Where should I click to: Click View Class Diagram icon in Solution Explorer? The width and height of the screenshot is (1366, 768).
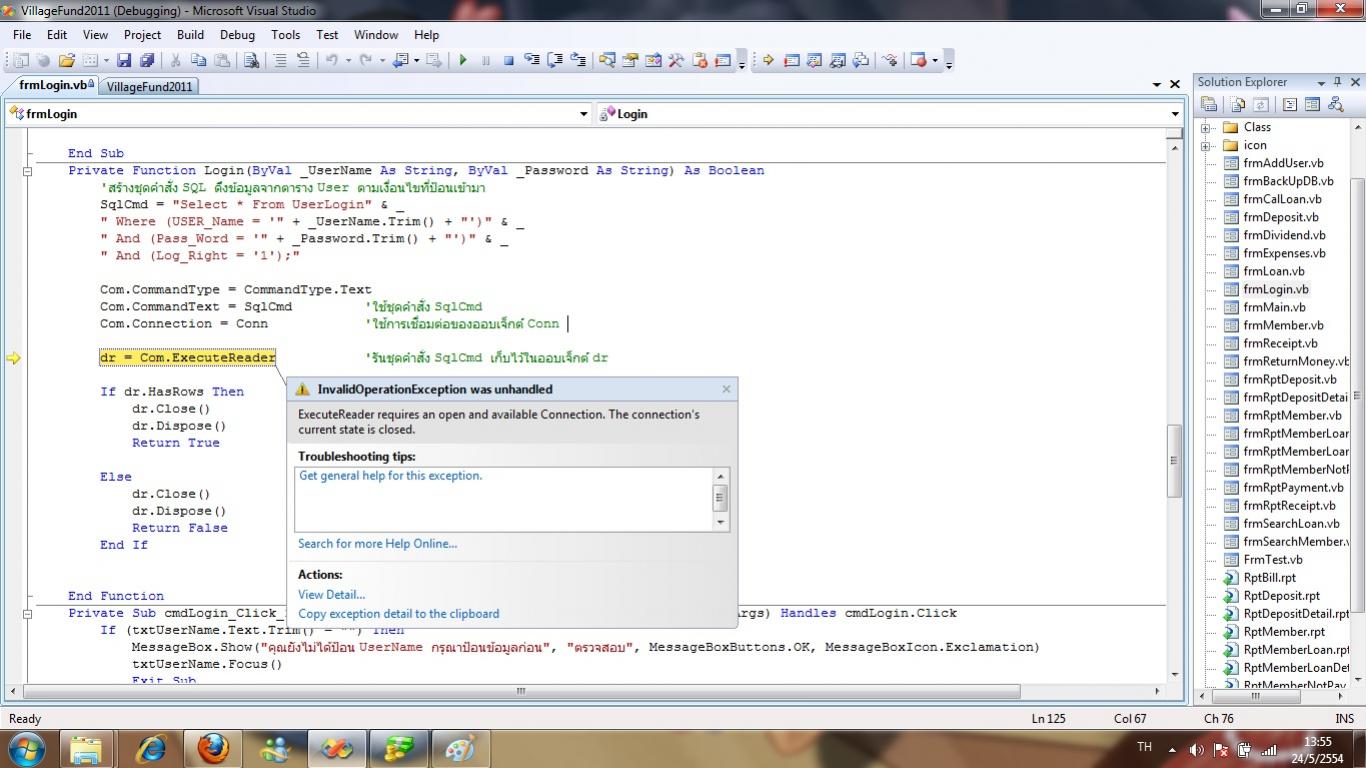(x=1335, y=104)
